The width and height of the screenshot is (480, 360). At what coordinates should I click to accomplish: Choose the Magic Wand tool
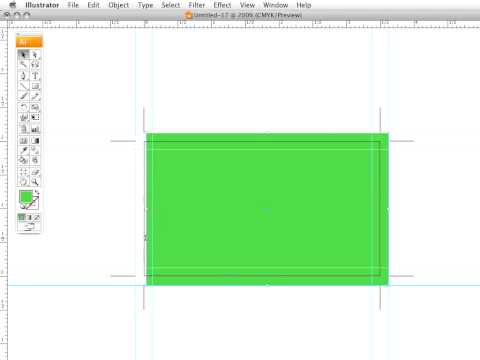click(x=23, y=65)
